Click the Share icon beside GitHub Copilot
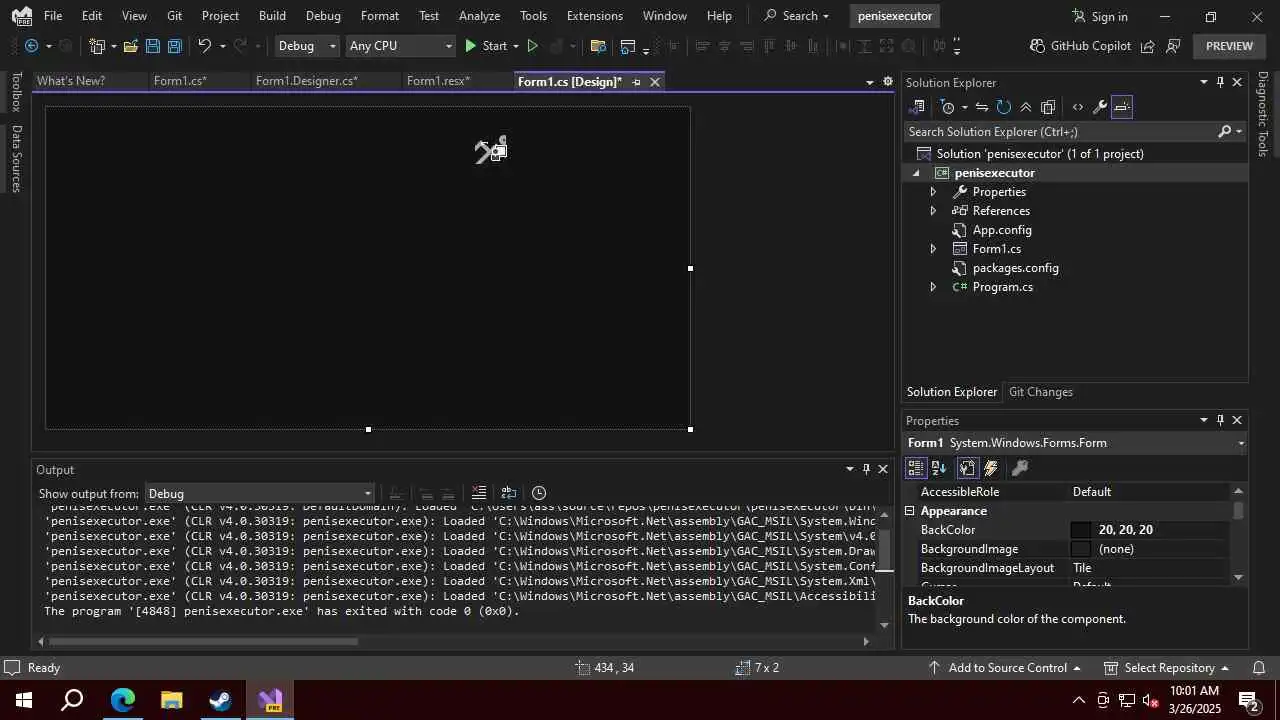Screen dimensions: 1280x720 pyautogui.click(x=1147, y=46)
